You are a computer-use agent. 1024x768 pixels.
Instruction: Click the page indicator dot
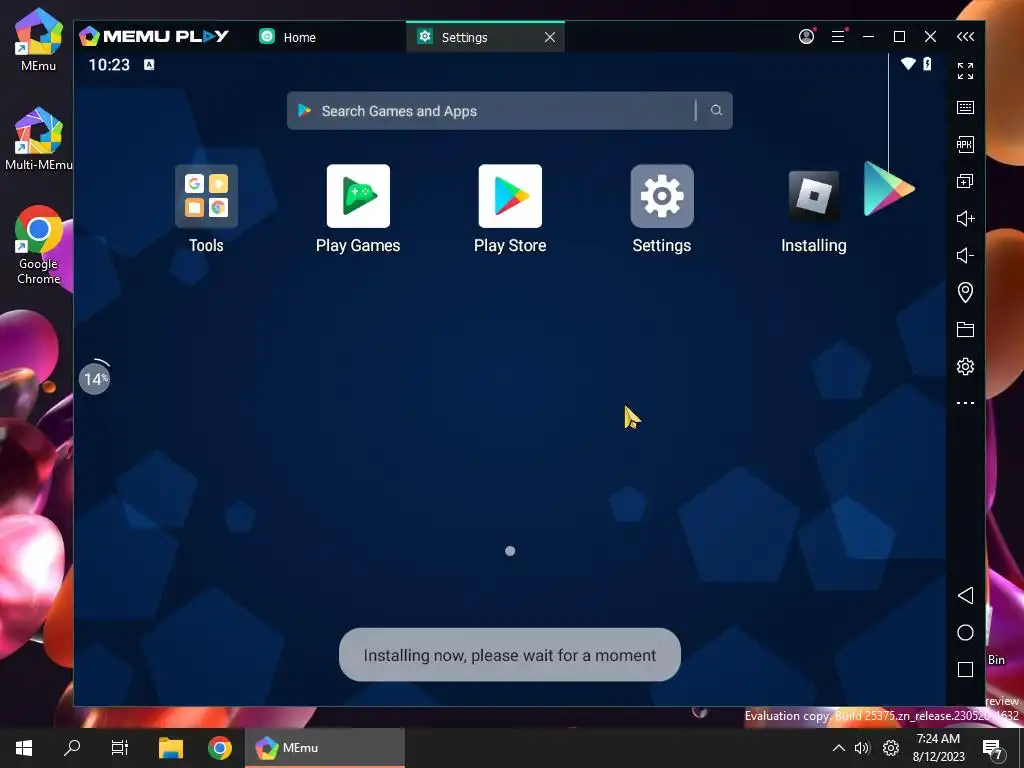point(510,551)
